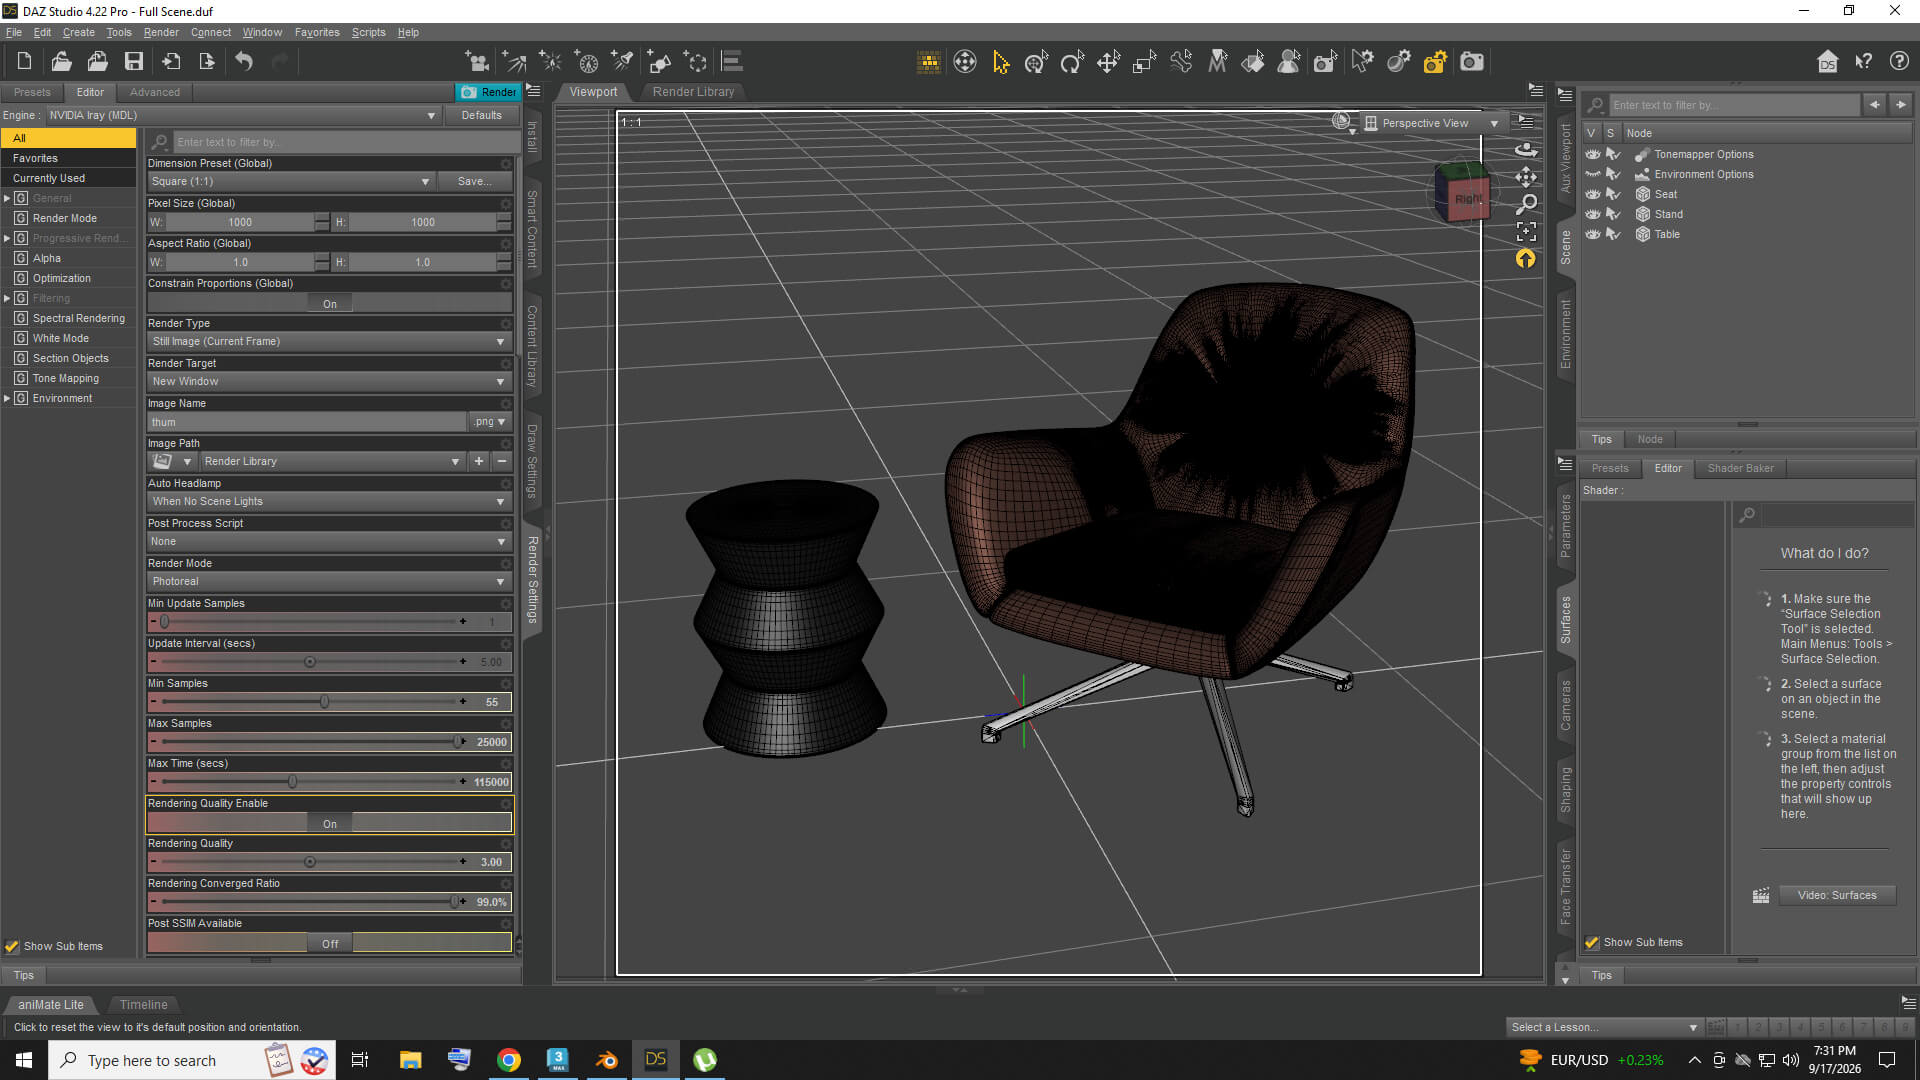Toggle visibility eye for Seat node

pos(1593,195)
